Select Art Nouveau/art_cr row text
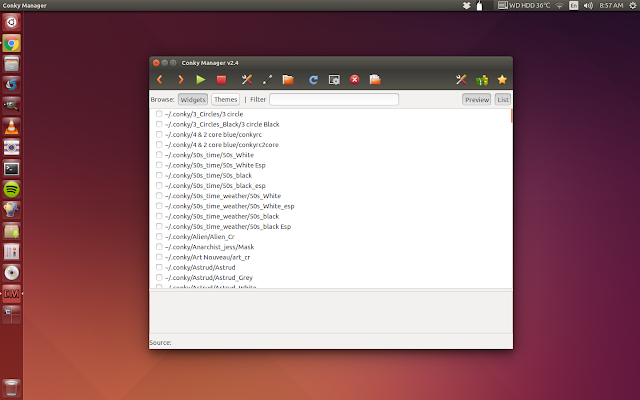Screen dimensions: 640x400 [x=207, y=257]
